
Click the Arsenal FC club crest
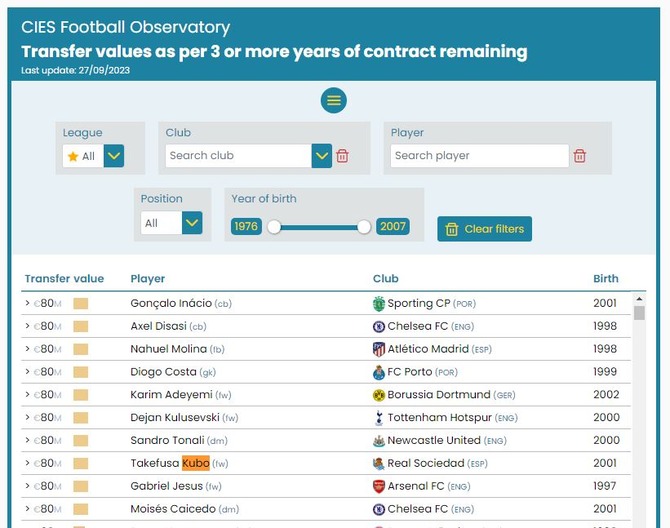(x=379, y=487)
